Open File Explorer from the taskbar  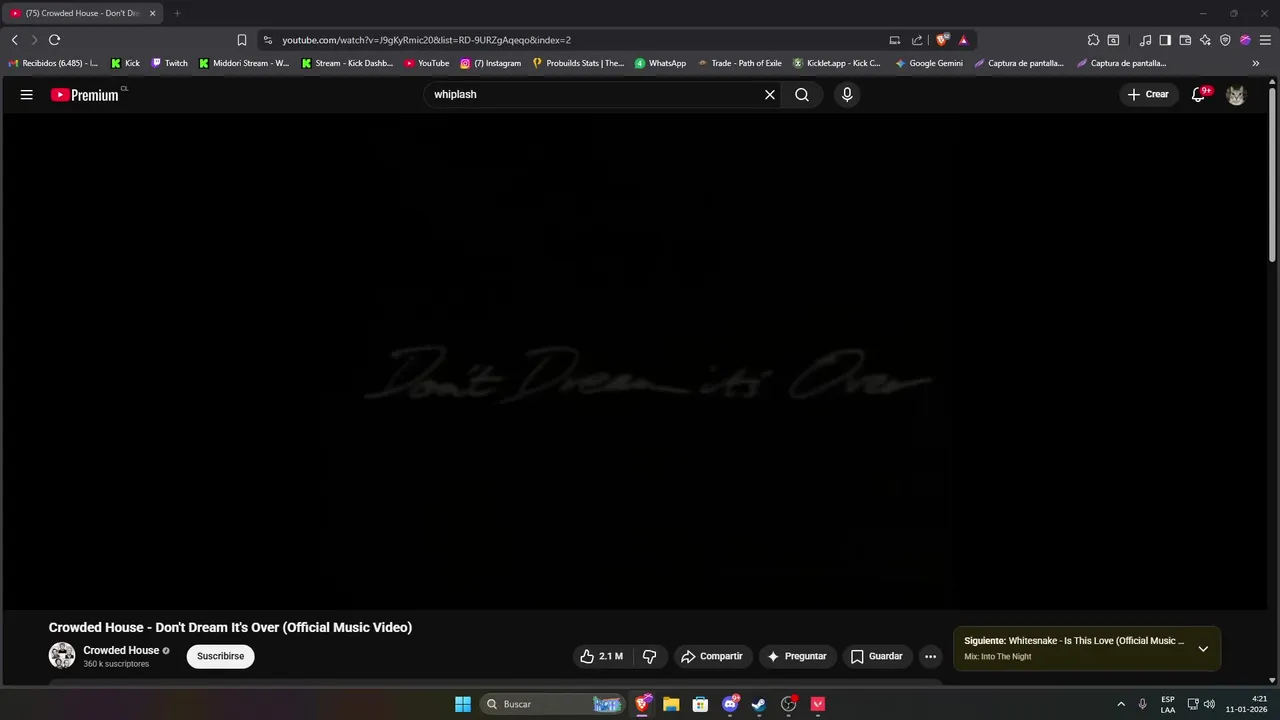[x=671, y=704]
